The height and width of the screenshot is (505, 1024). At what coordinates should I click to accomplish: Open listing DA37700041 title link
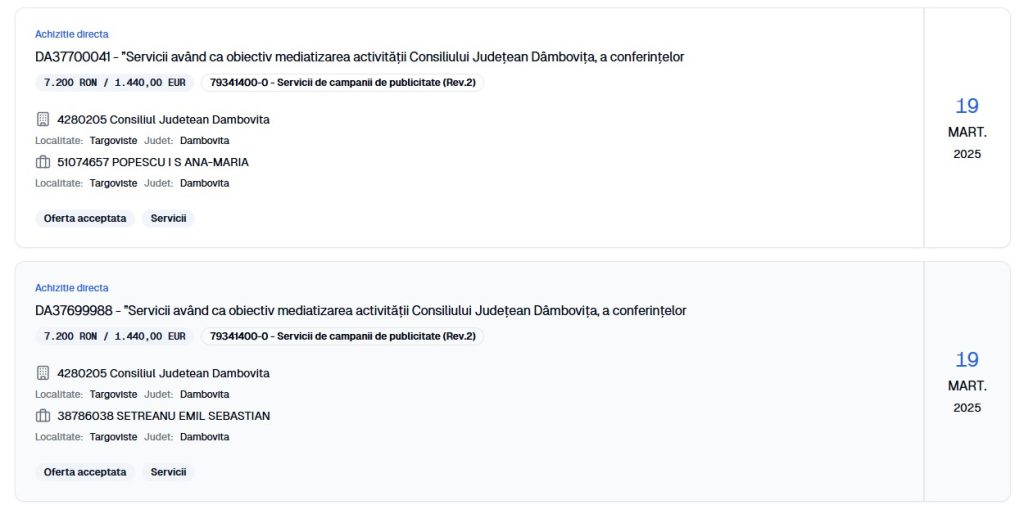click(359, 57)
